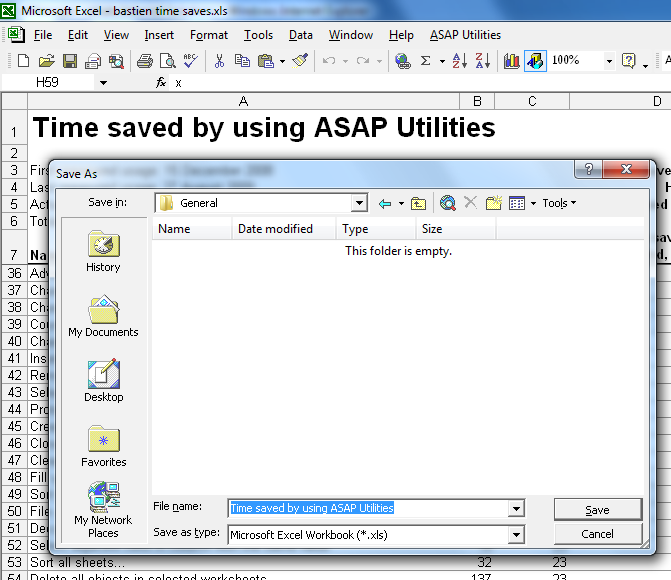
Task: Select the Format Painter brush icon
Action: pos(300,61)
